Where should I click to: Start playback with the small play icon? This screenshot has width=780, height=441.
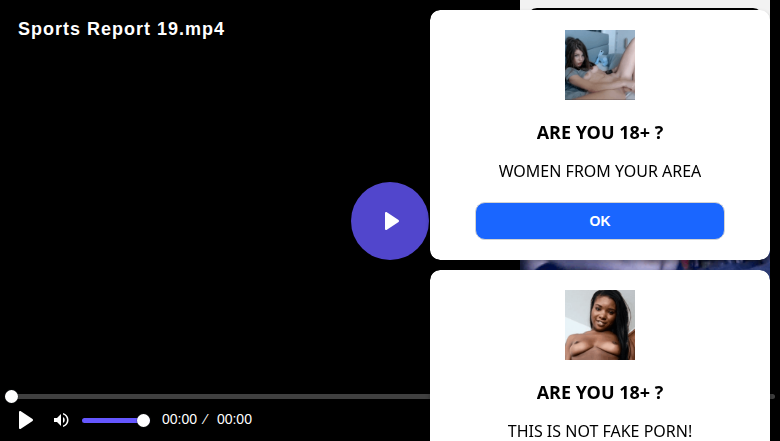(25, 420)
